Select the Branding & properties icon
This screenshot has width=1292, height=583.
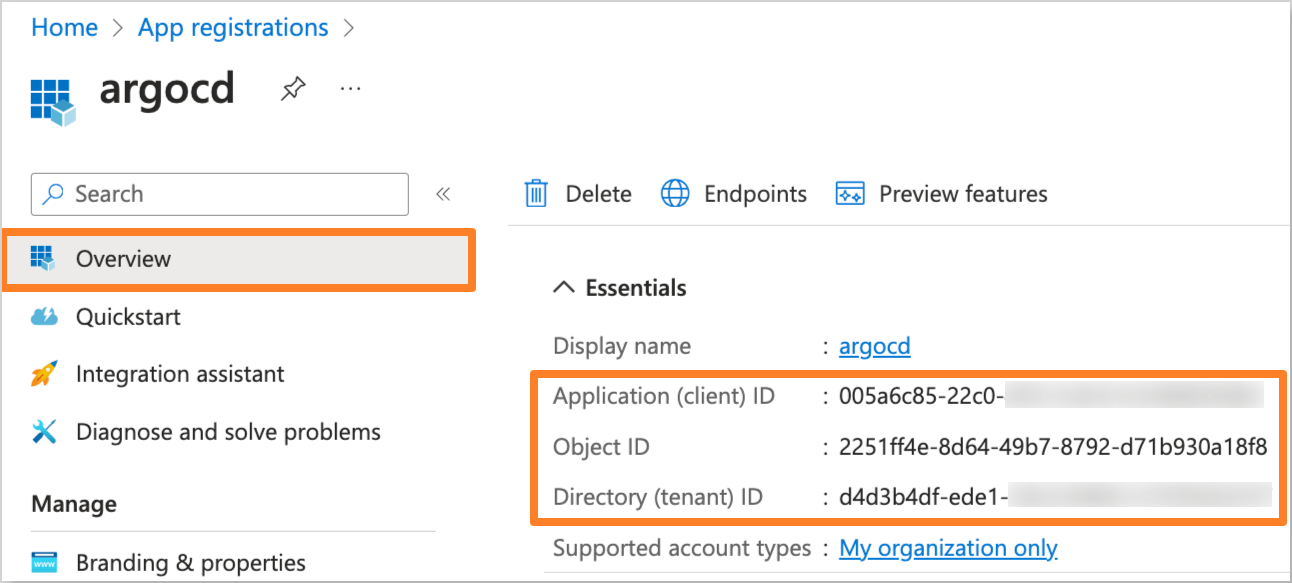click(44, 562)
